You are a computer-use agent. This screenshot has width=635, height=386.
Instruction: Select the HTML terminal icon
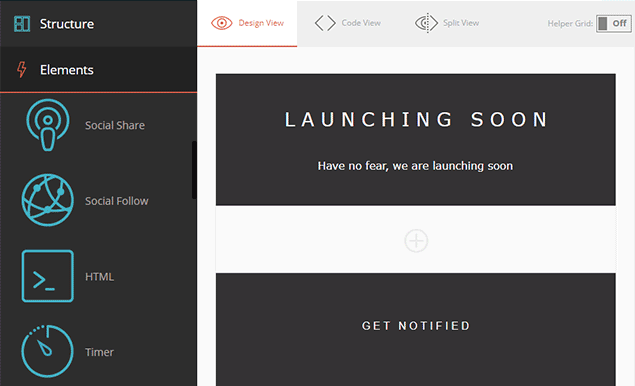[x=48, y=276]
